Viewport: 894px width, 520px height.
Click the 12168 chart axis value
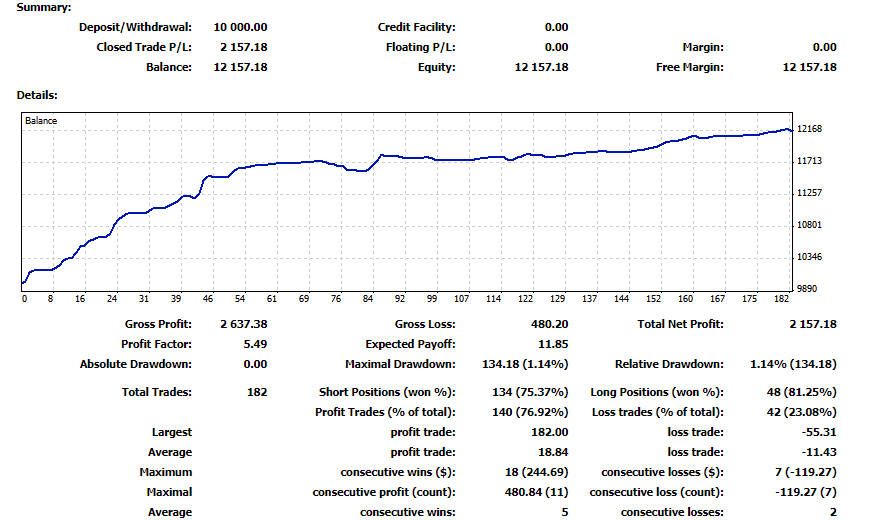pos(809,129)
